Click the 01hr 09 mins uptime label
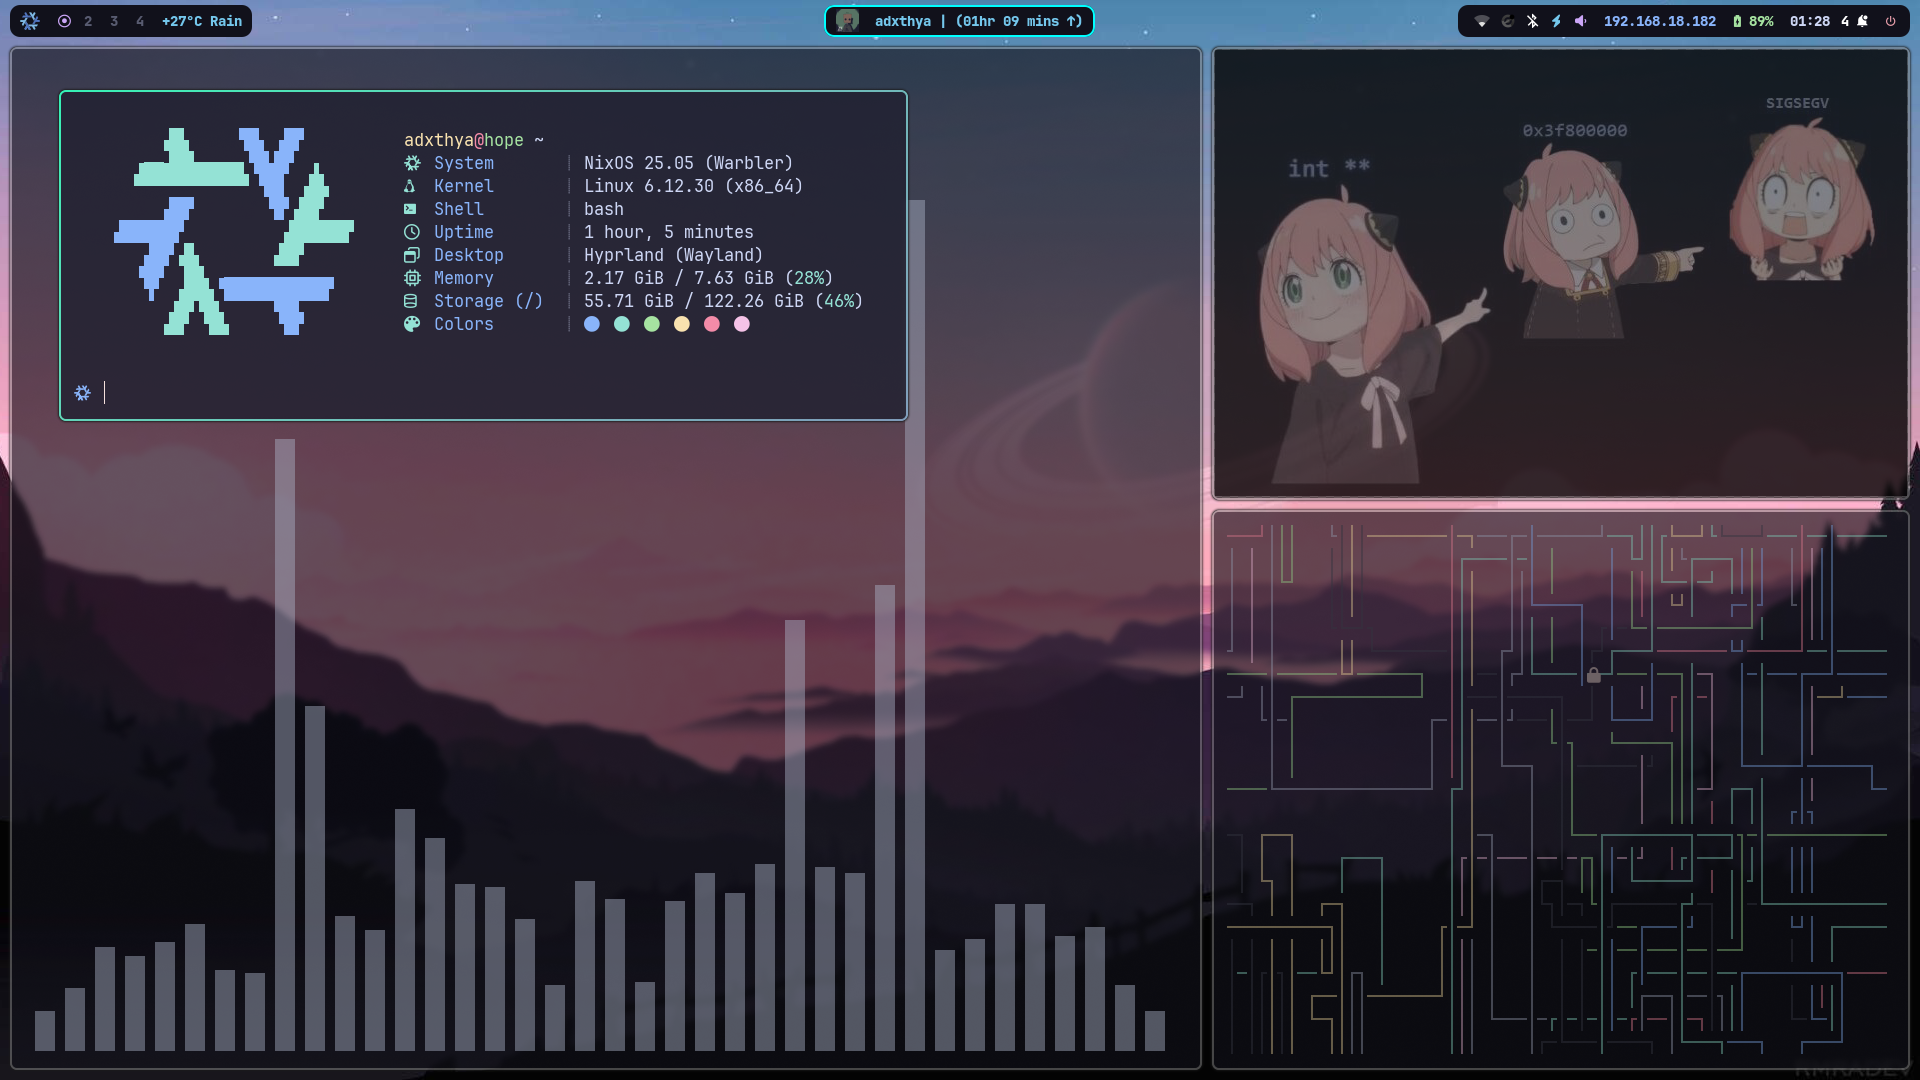The image size is (1920, 1080). pyautogui.click(x=1019, y=21)
